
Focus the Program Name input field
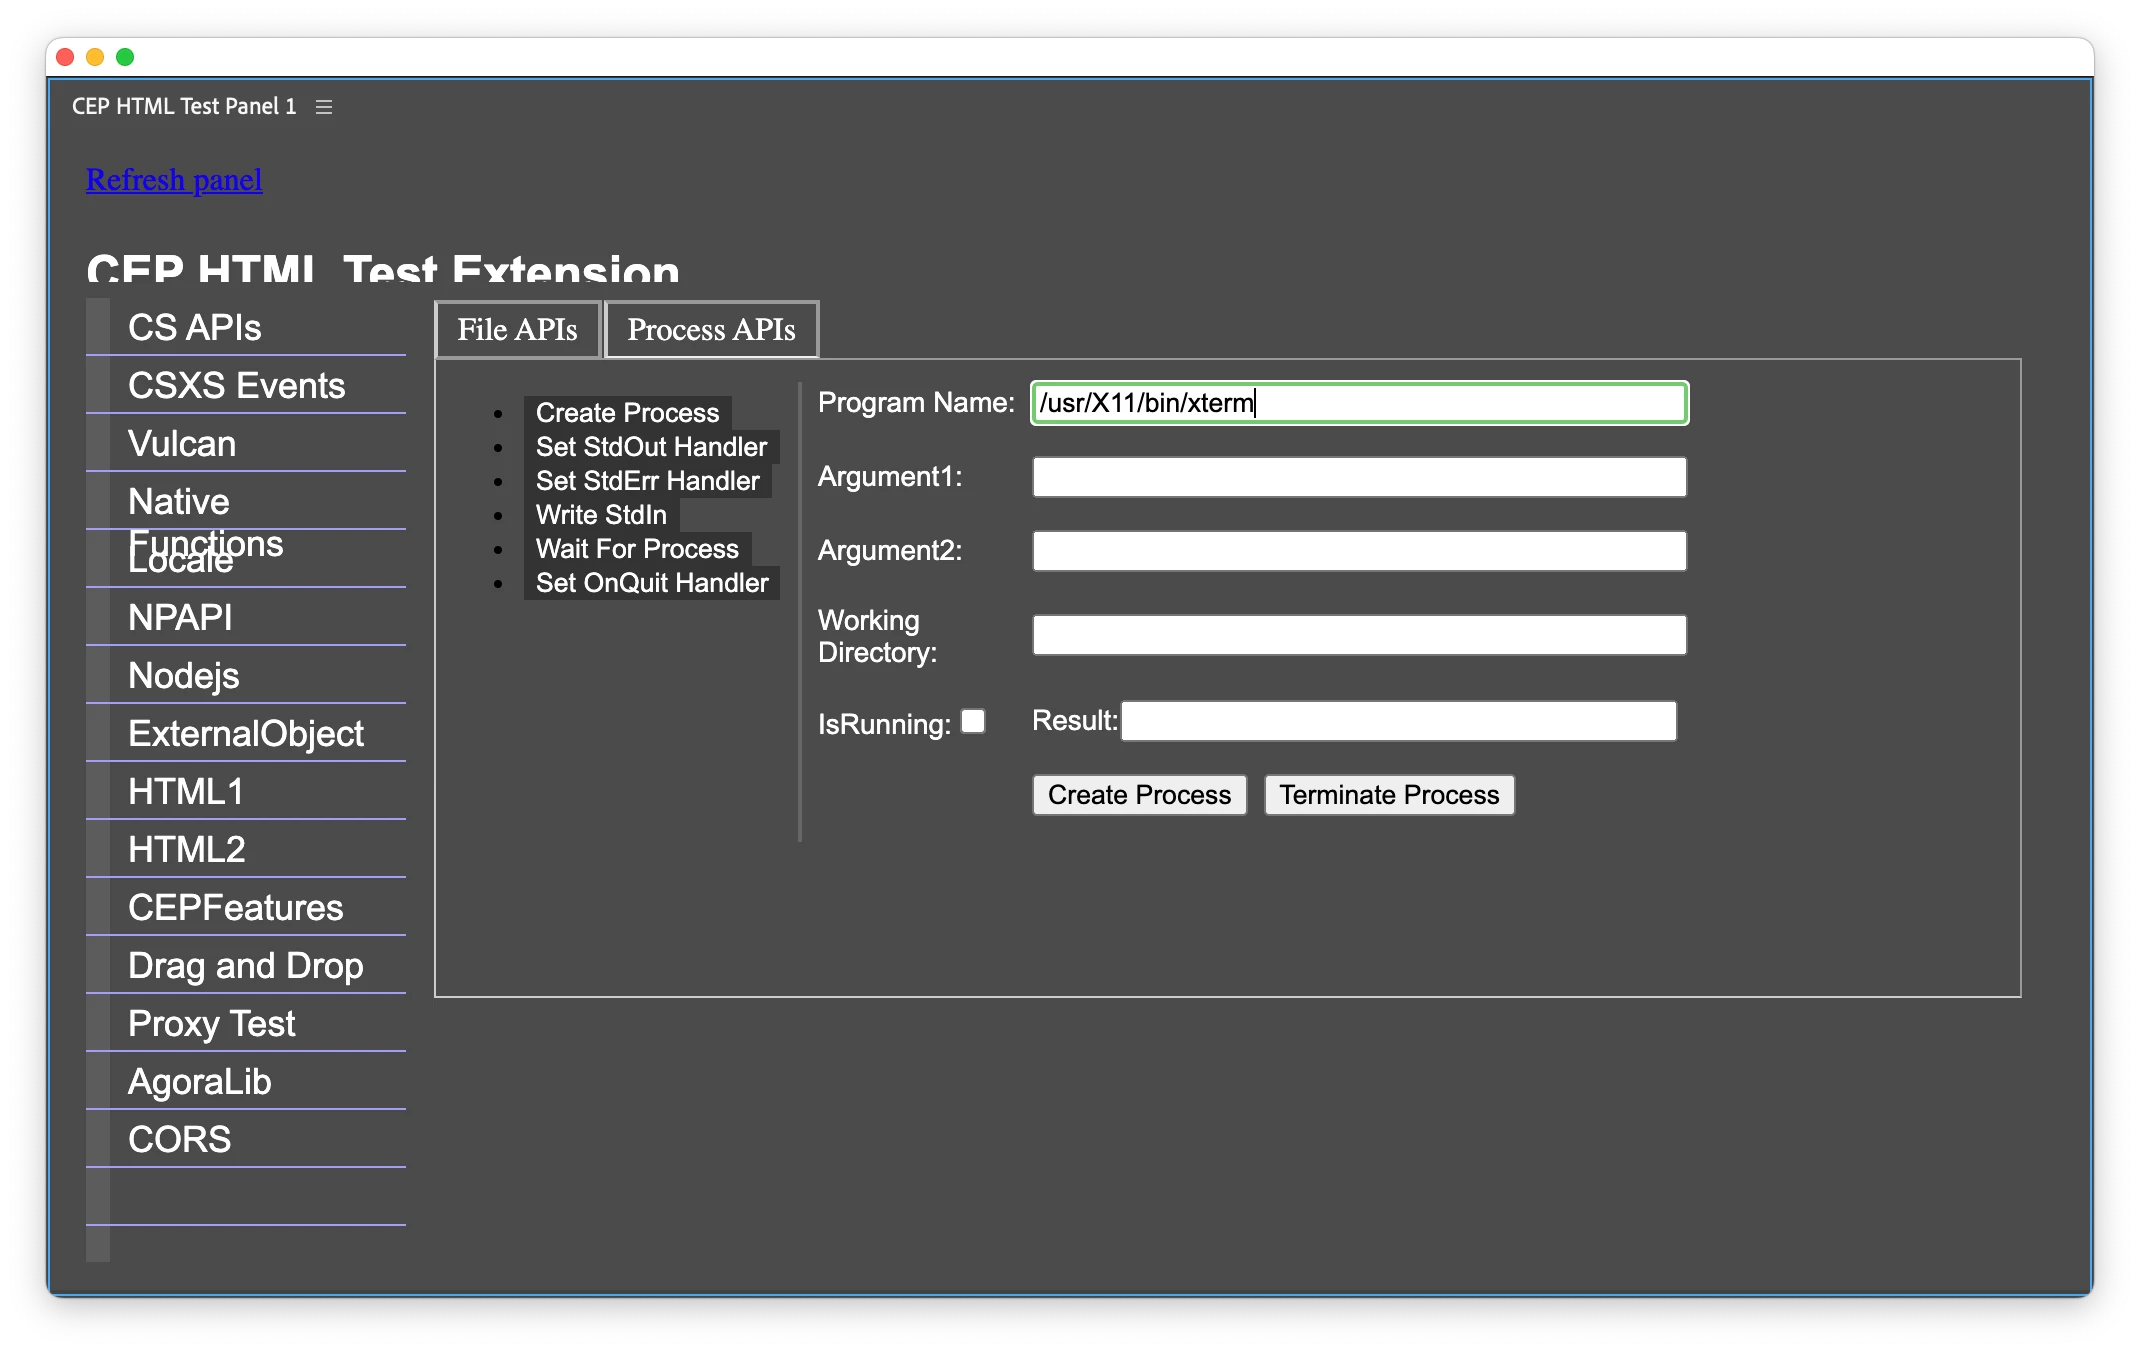(x=1358, y=403)
